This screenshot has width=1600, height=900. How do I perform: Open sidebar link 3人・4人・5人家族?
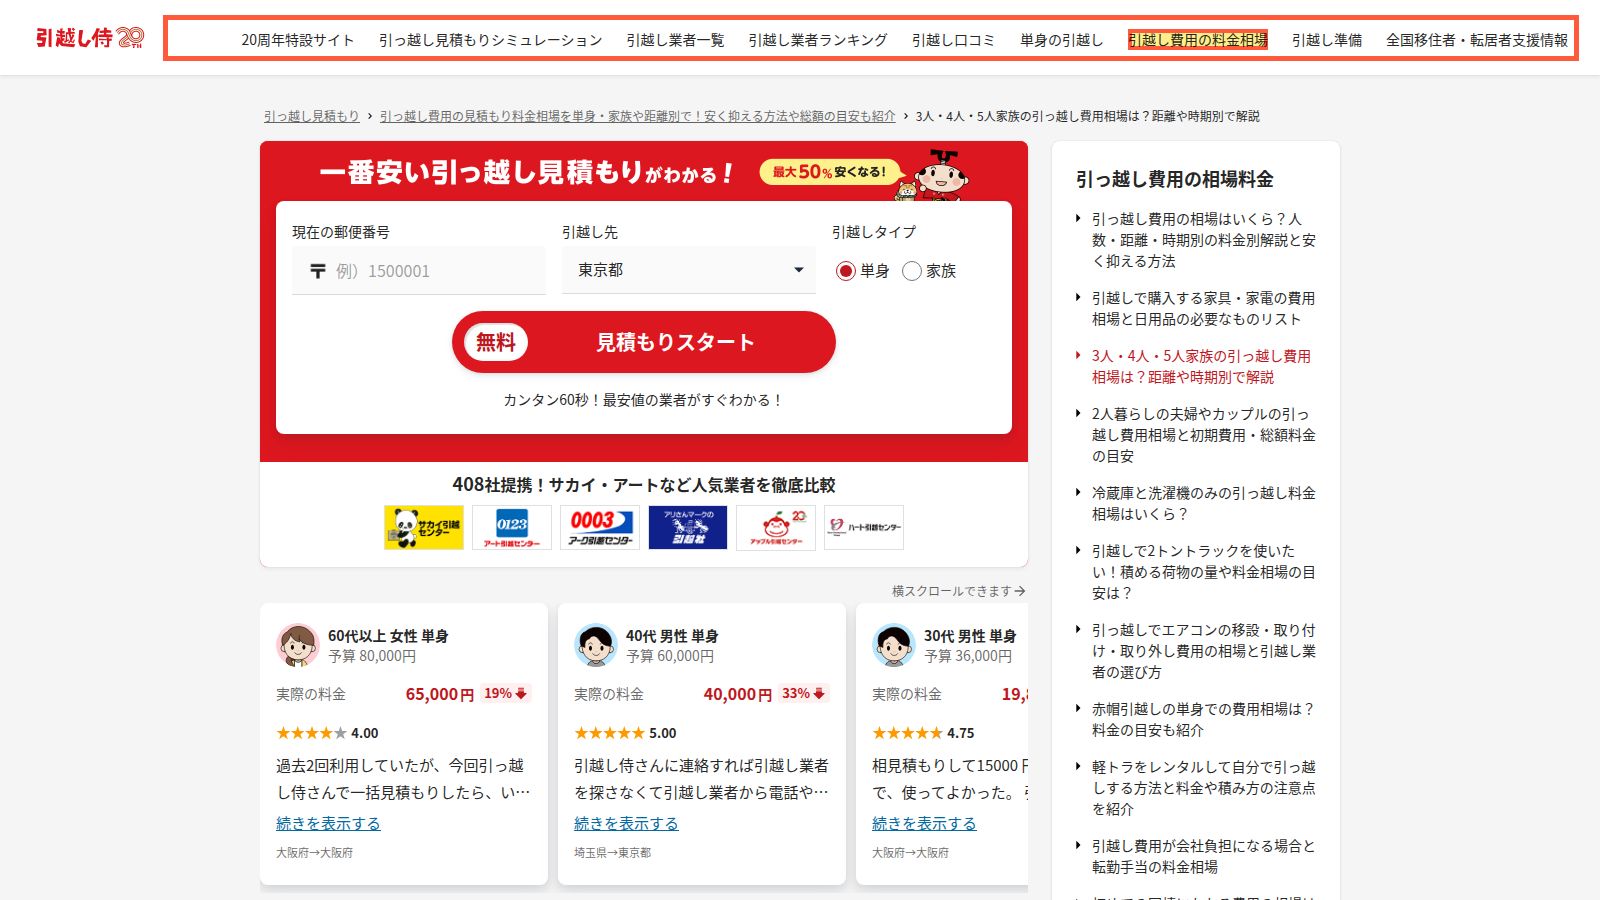click(1201, 366)
